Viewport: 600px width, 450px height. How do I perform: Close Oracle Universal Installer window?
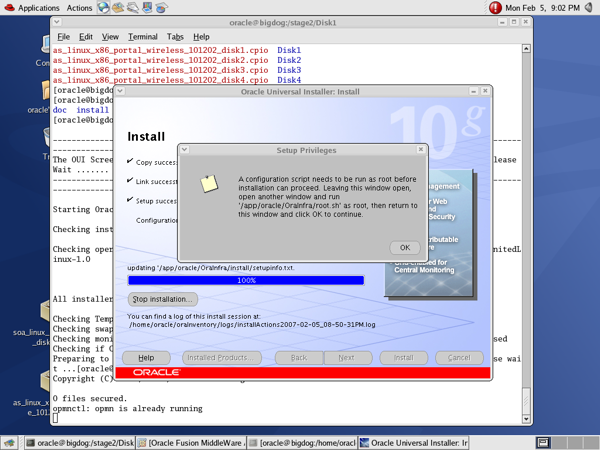[485, 91]
